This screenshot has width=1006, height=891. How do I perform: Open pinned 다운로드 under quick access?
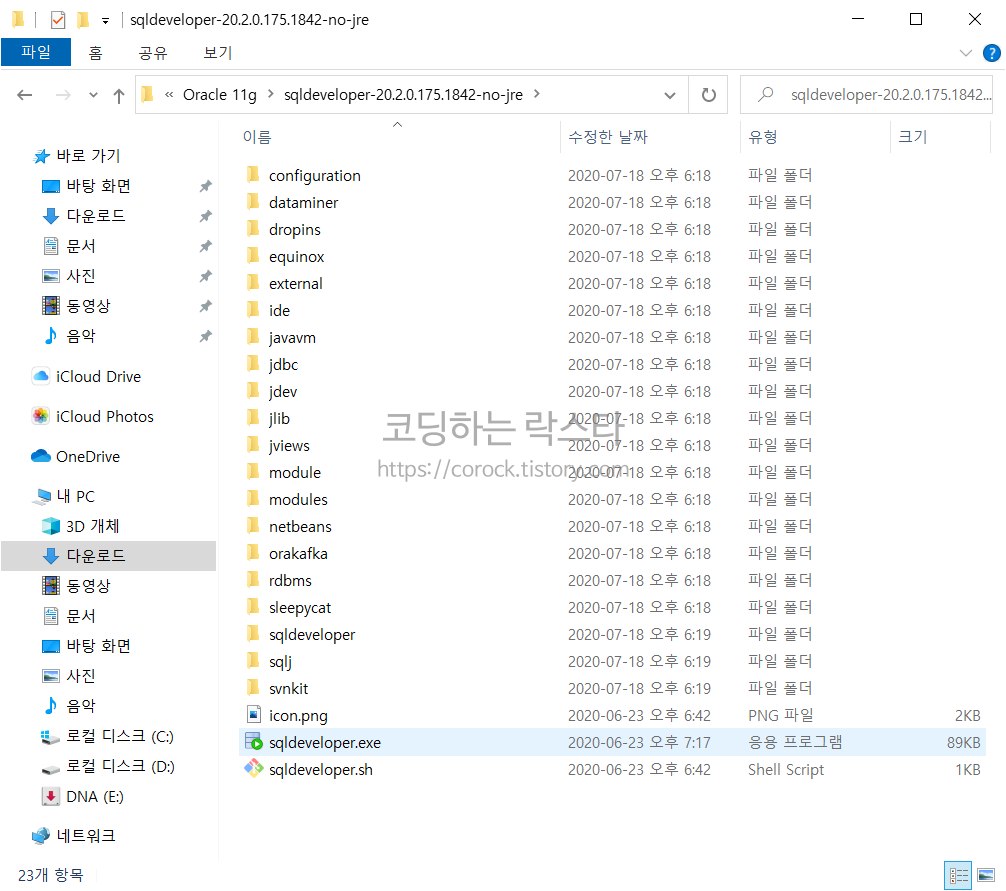click(96, 216)
